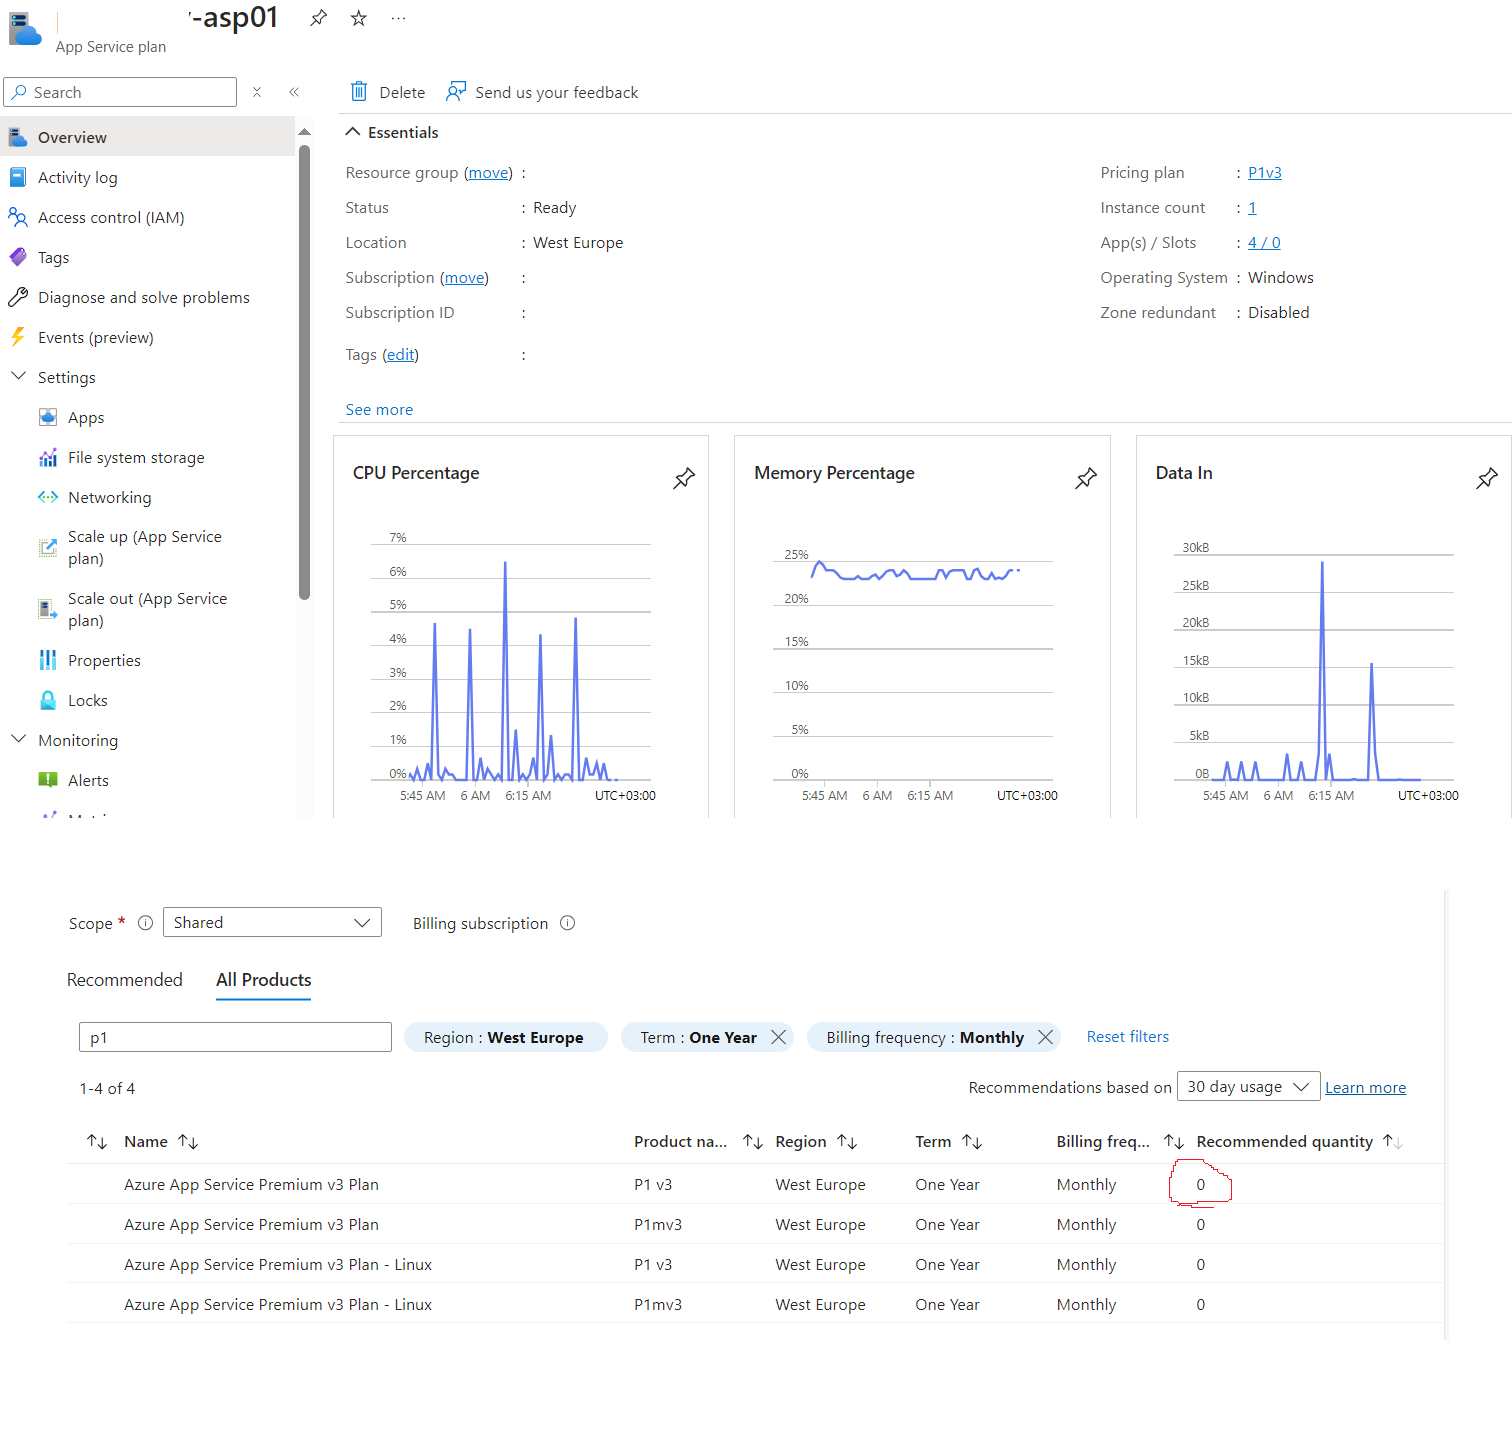Open the Shared scope dropdown
This screenshot has height=1440, width=1512.
271,922
